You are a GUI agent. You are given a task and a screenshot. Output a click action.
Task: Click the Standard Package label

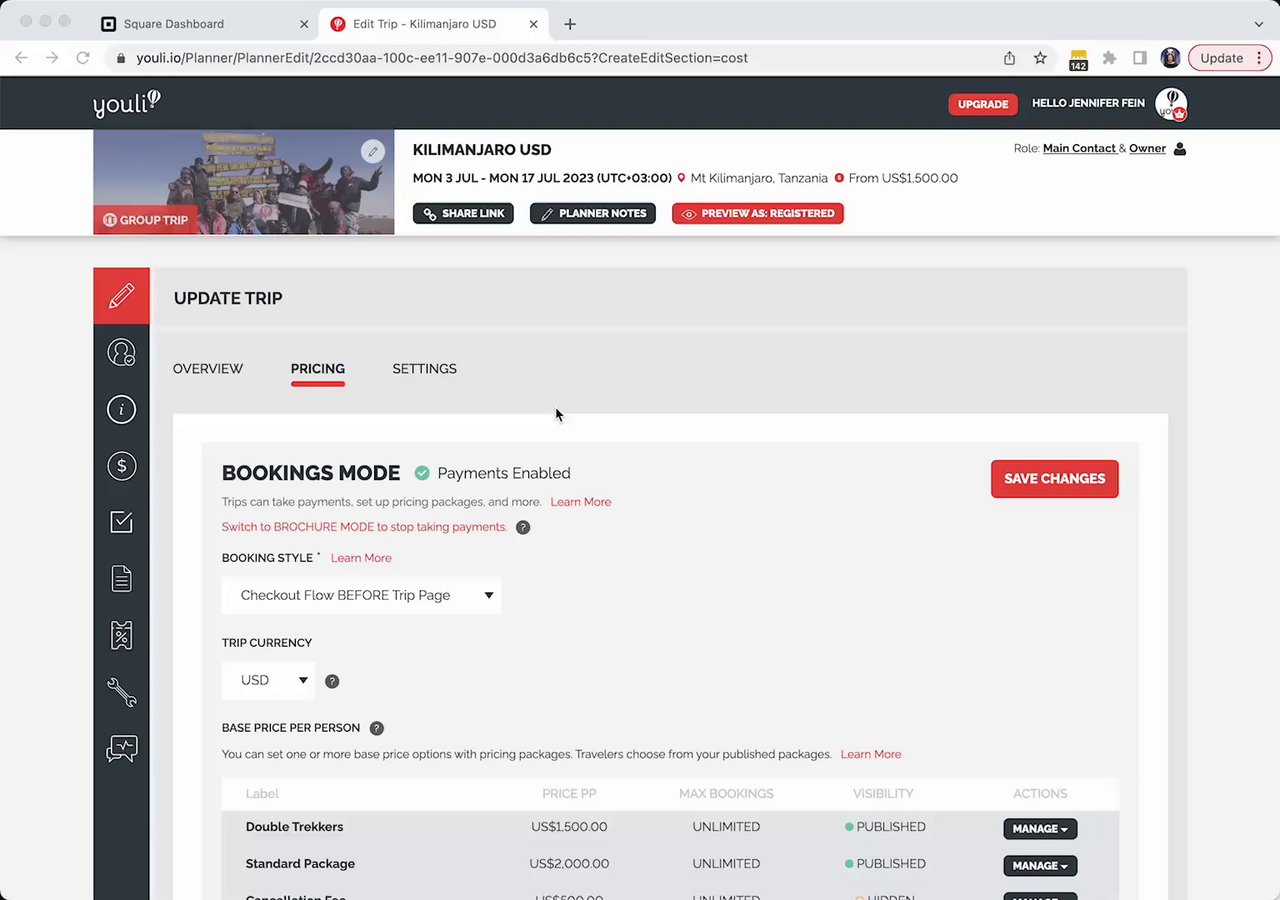(300, 864)
